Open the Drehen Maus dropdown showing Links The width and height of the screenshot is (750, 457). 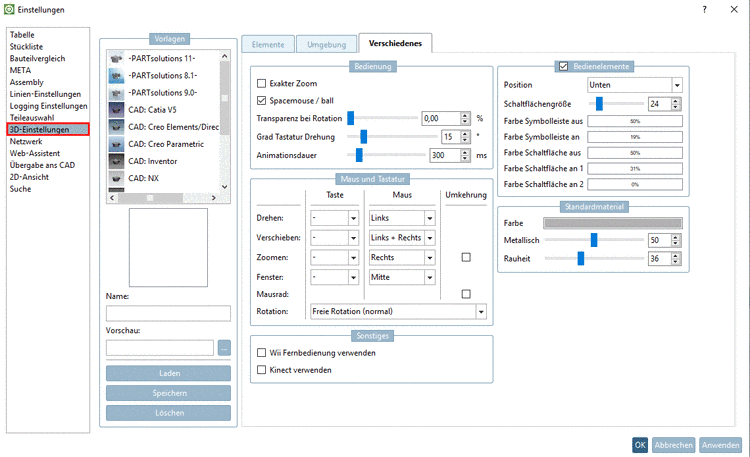(x=402, y=218)
